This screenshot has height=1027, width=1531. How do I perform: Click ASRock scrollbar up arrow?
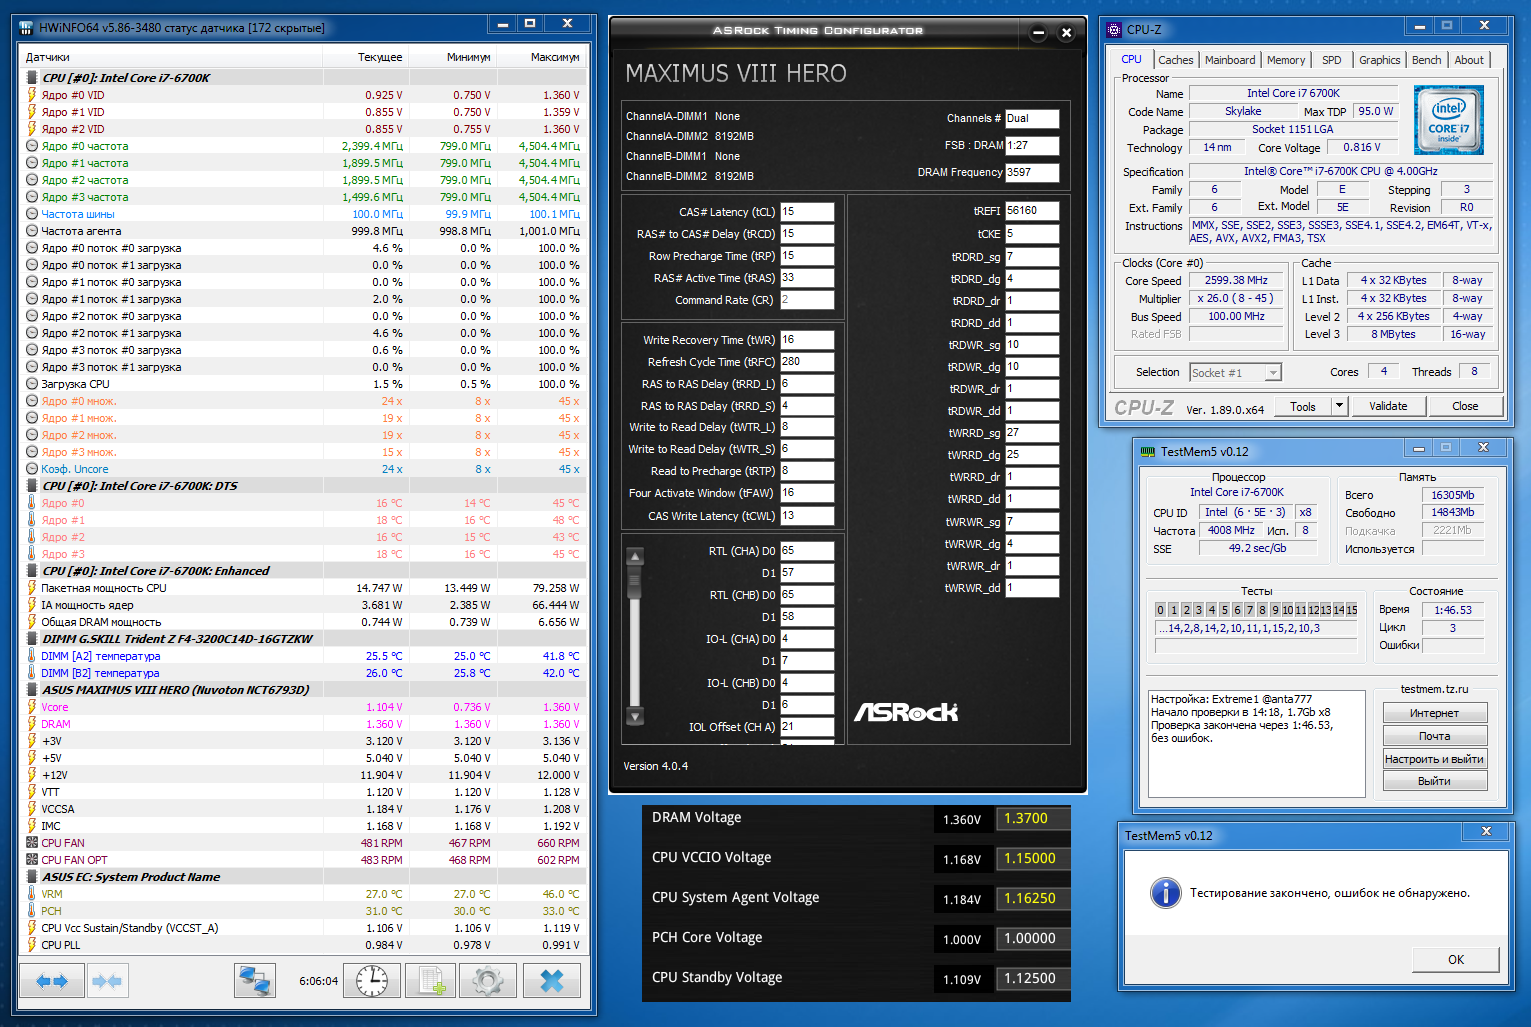pyautogui.click(x=634, y=556)
